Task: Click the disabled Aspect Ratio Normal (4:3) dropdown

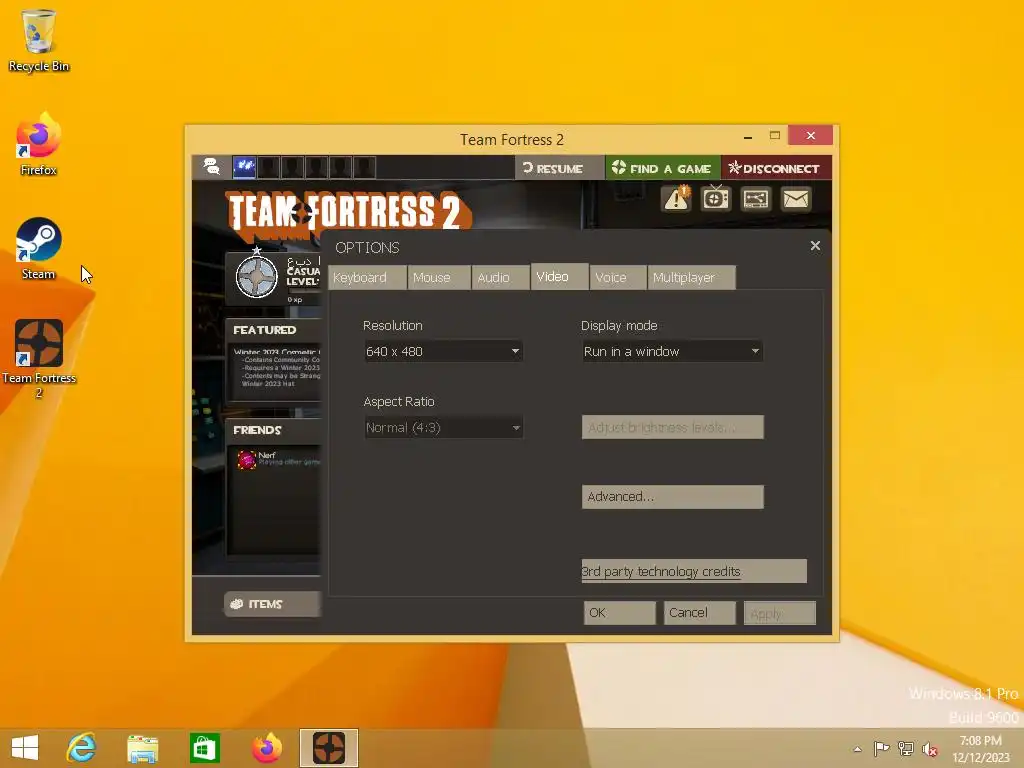Action: pos(443,428)
